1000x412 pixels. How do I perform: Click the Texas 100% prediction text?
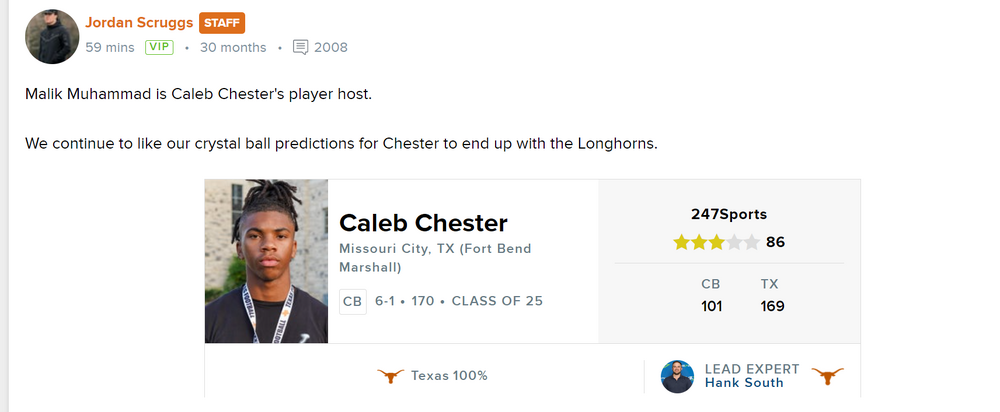(x=449, y=376)
